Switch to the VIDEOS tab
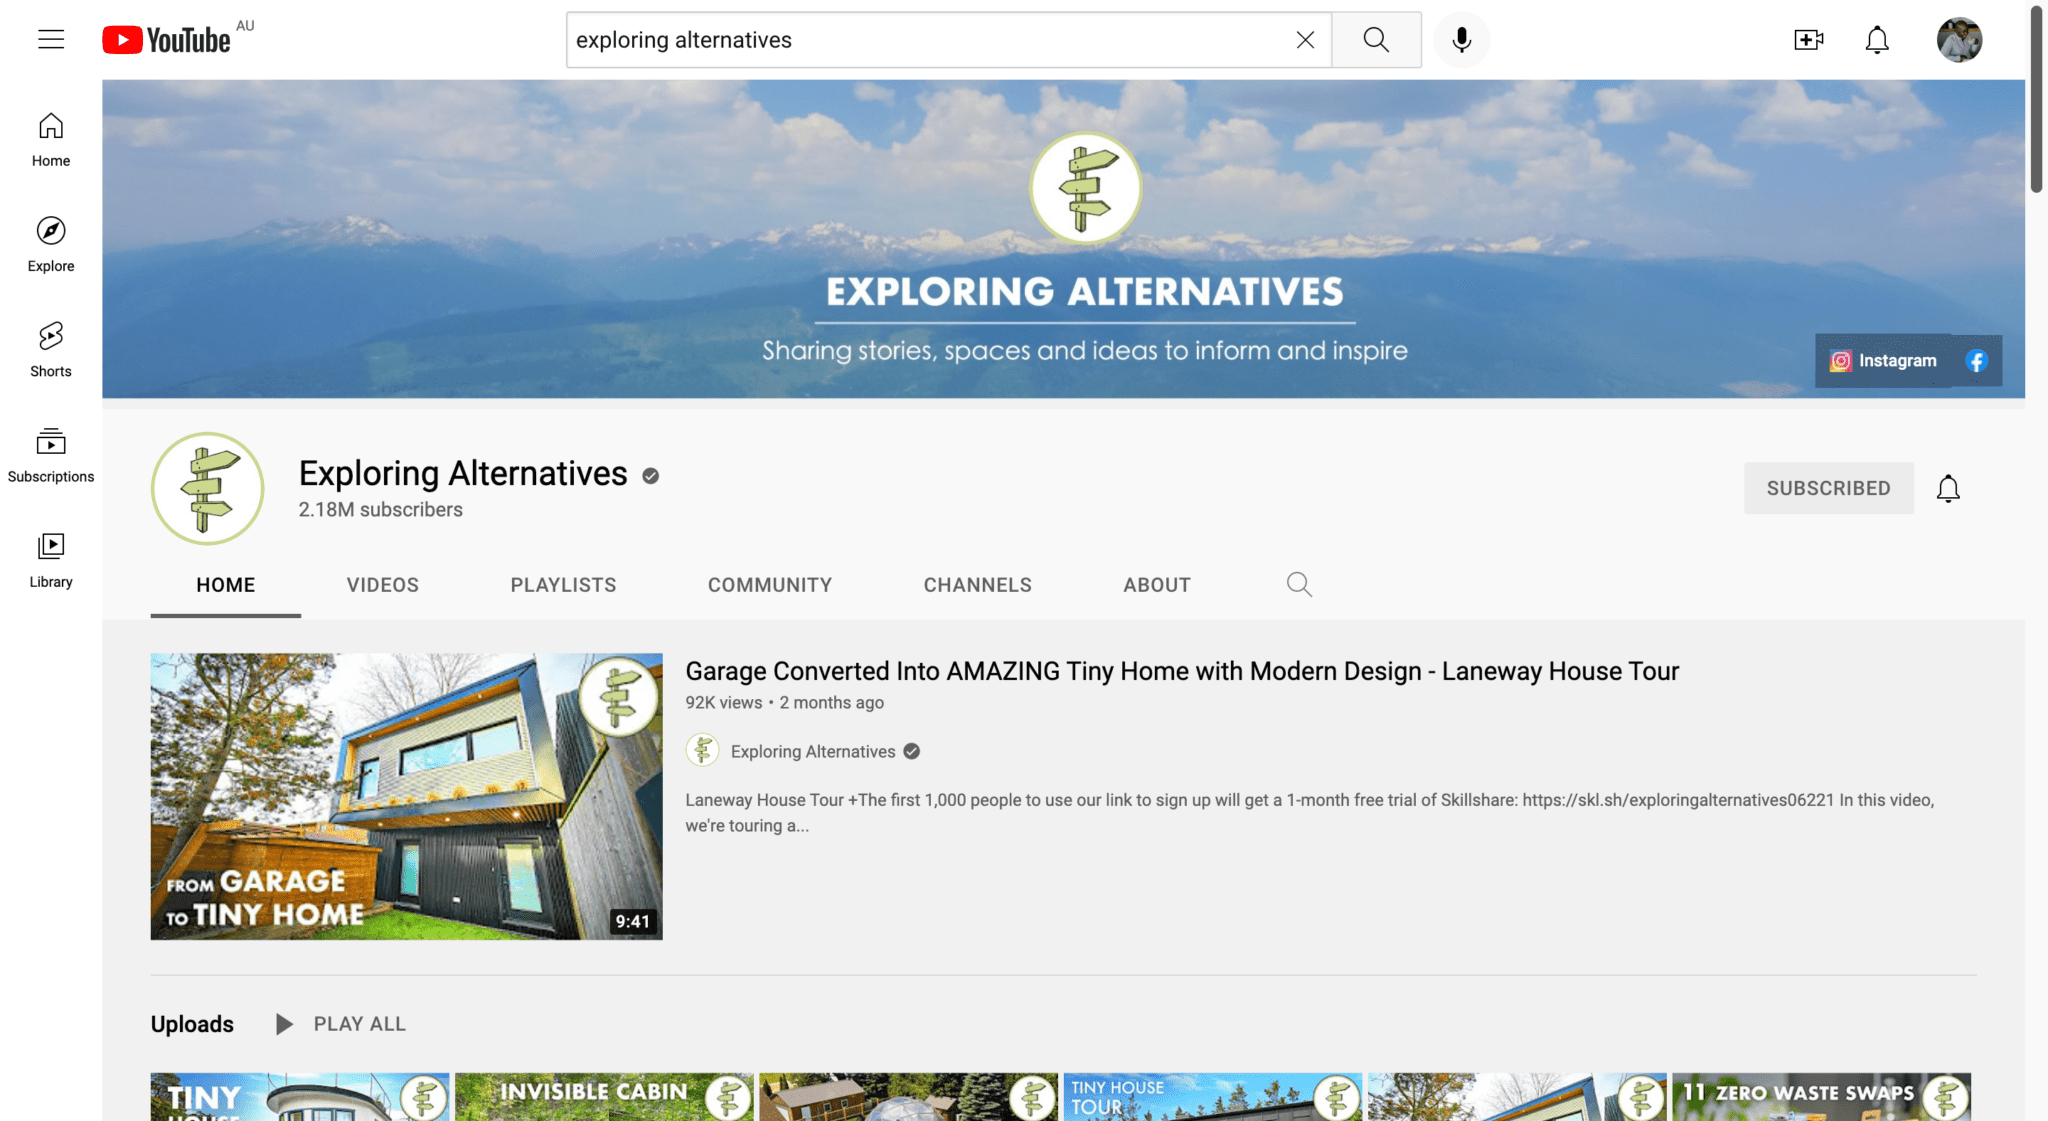Image resolution: width=2048 pixels, height=1121 pixels. point(383,585)
